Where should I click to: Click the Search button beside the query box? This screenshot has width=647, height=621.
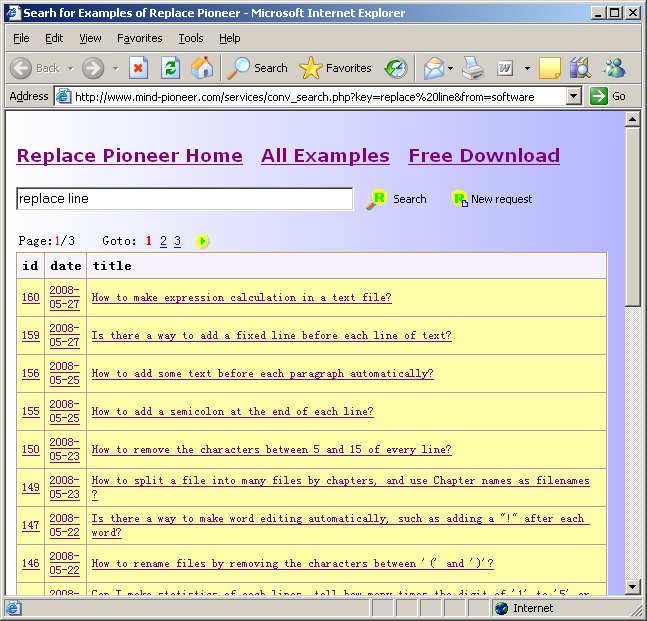(x=397, y=199)
